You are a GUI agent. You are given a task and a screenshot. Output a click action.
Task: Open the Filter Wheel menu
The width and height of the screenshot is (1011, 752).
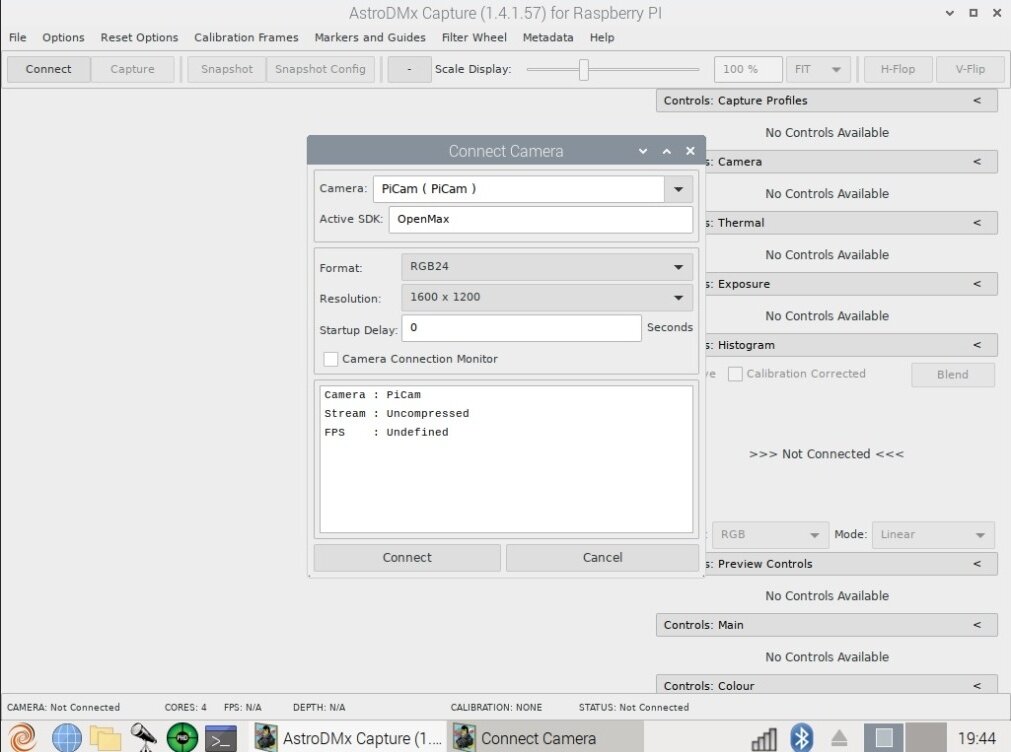[x=474, y=37]
